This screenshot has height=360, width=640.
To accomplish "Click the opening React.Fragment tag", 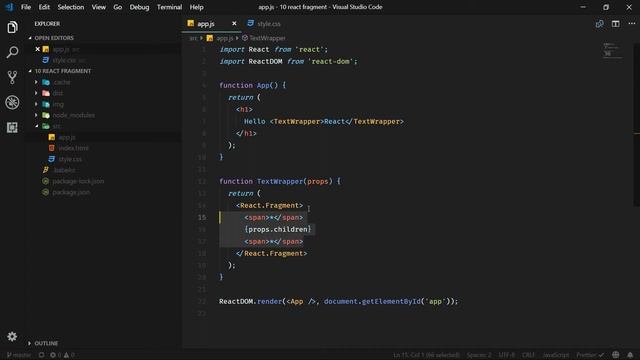I will point(269,205).
